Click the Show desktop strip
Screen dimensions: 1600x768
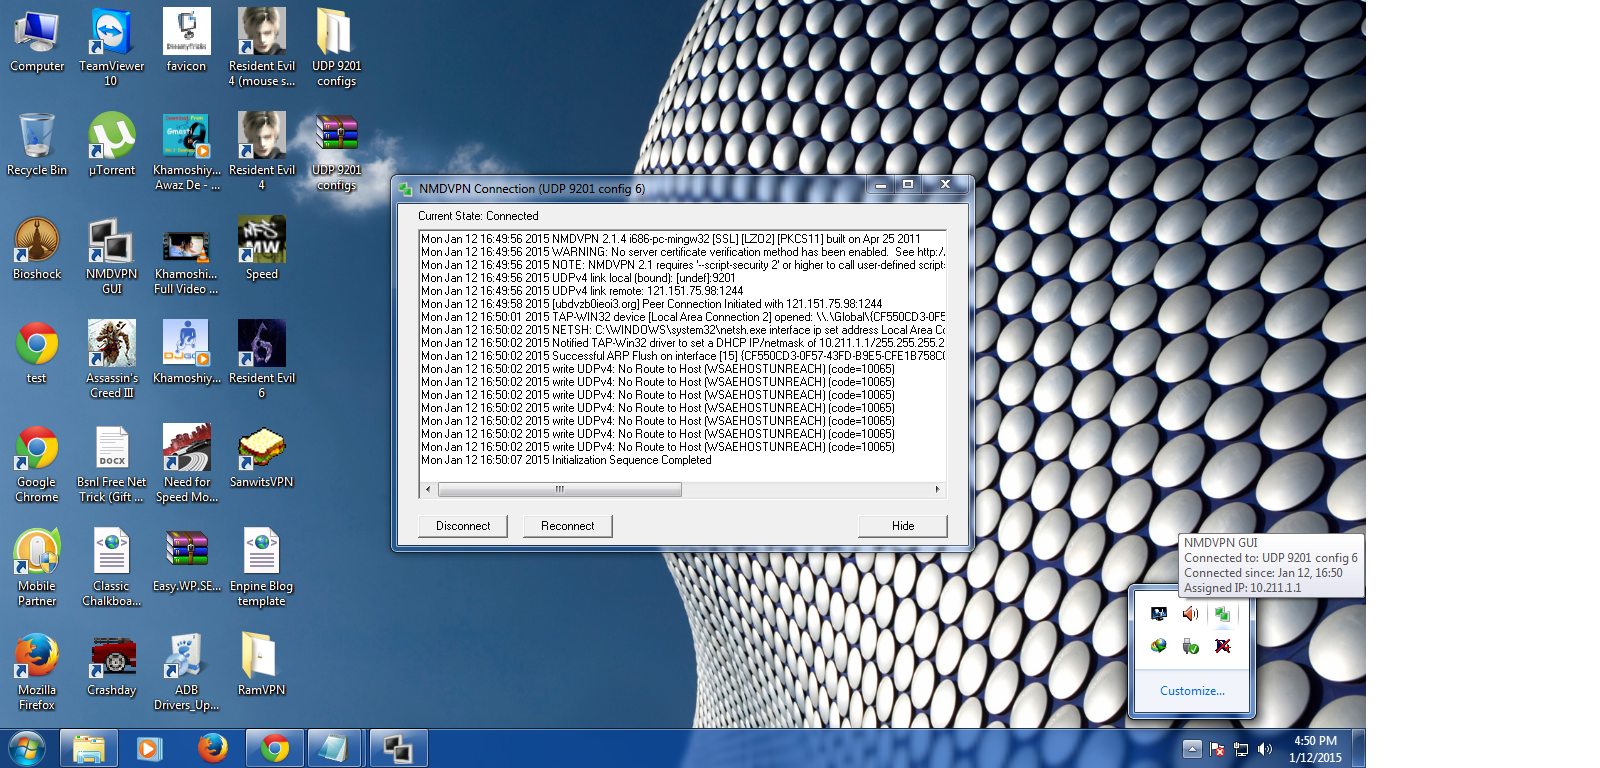click(1359, 749)
